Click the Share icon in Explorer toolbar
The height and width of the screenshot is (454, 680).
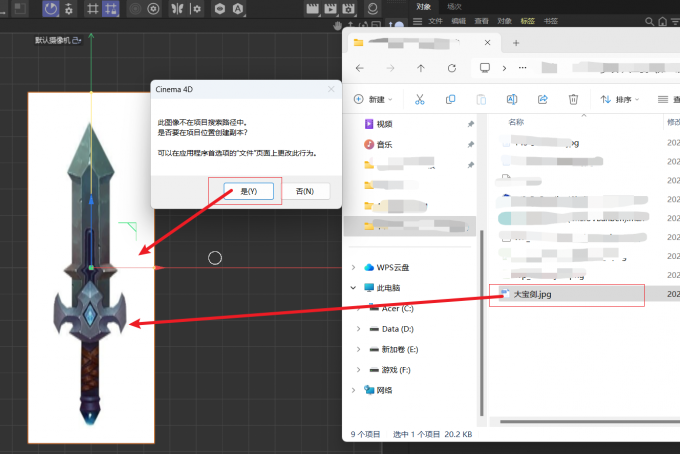click(543, 99)
